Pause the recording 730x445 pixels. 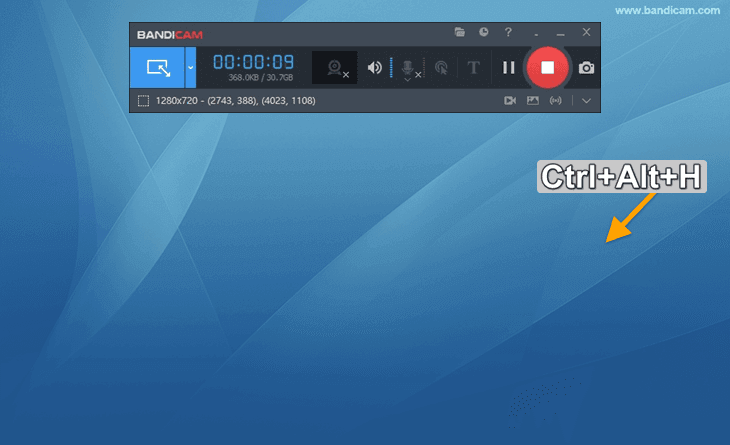tap(508, 68)
